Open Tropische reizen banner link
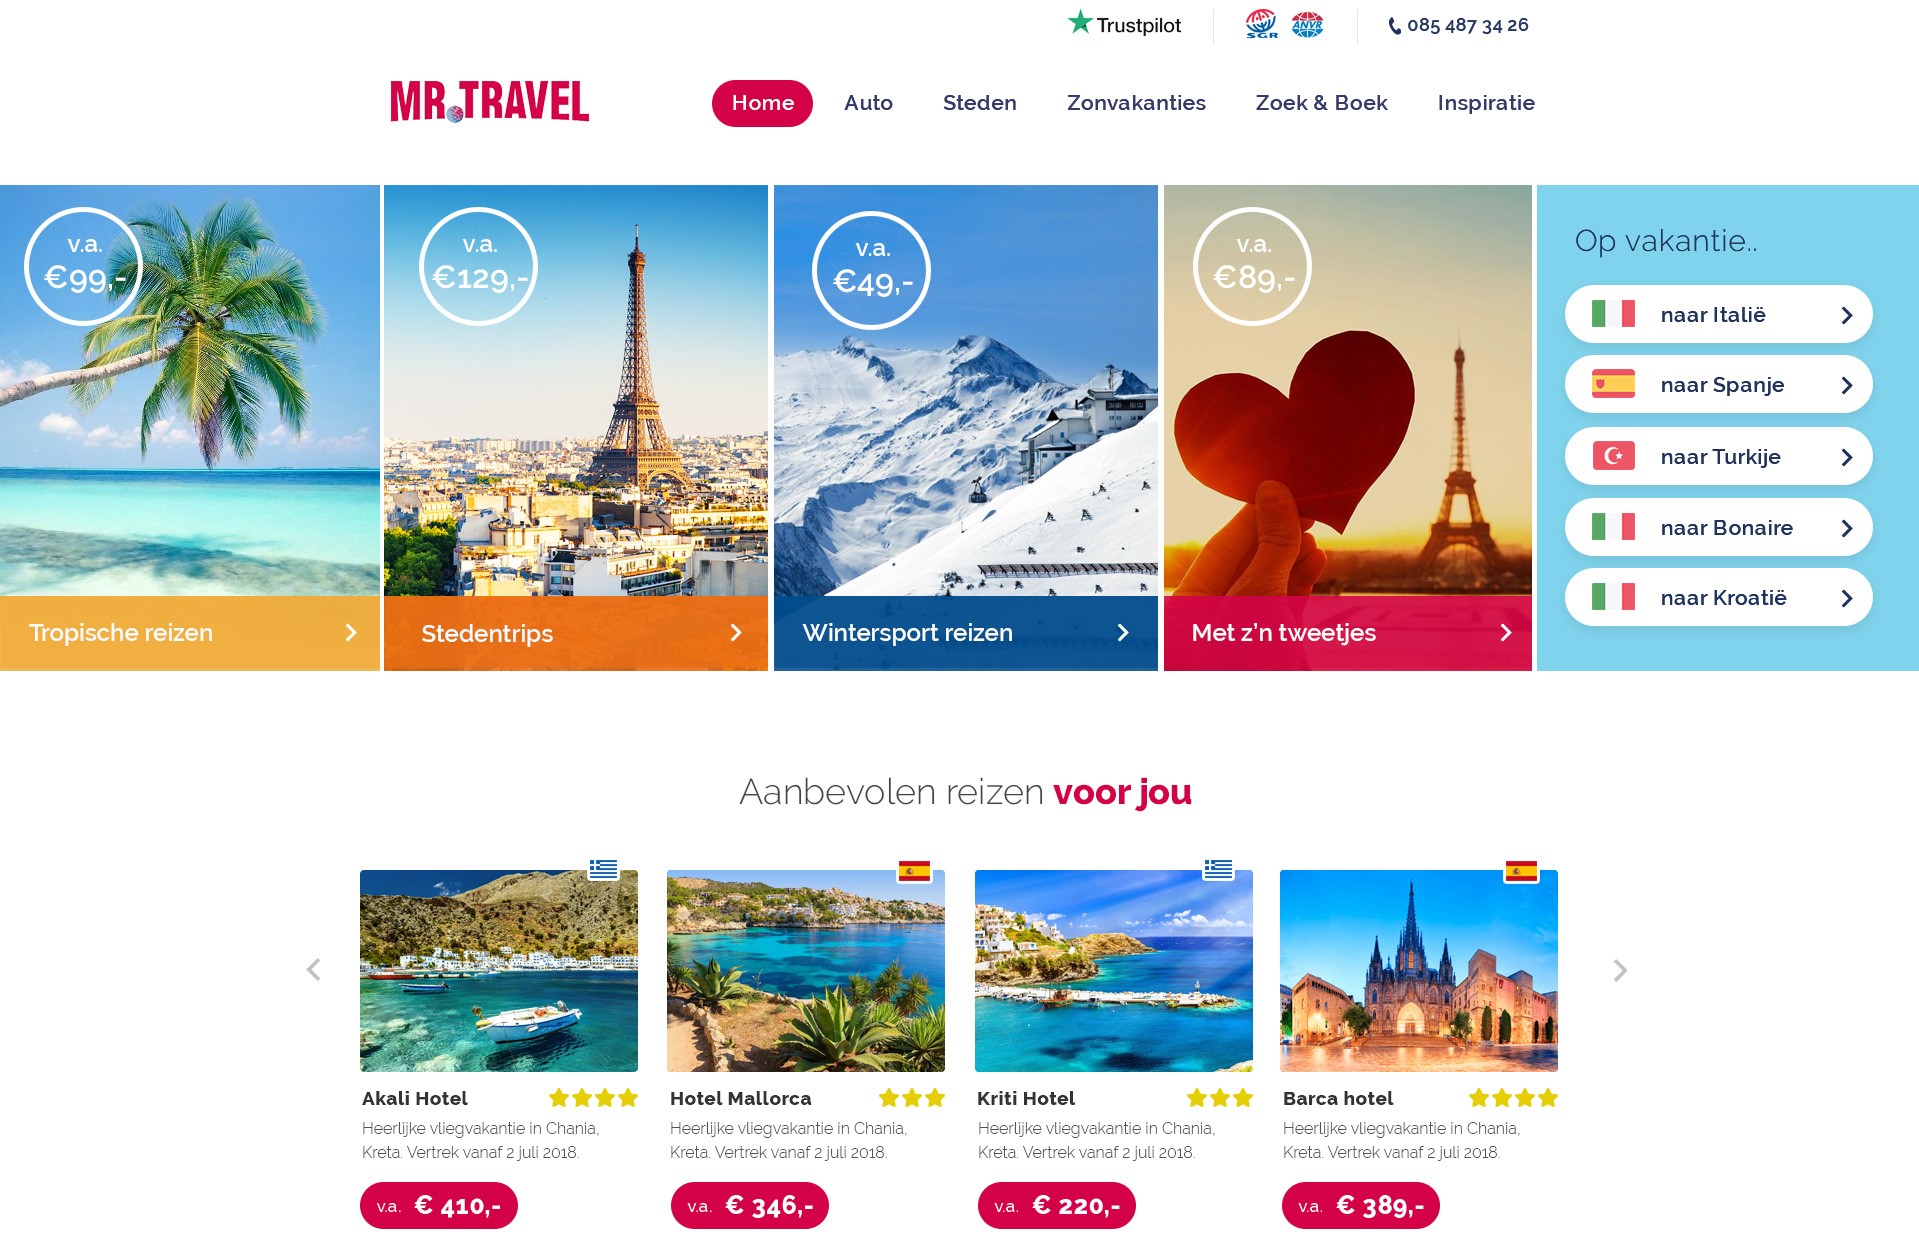 [190, 633]
